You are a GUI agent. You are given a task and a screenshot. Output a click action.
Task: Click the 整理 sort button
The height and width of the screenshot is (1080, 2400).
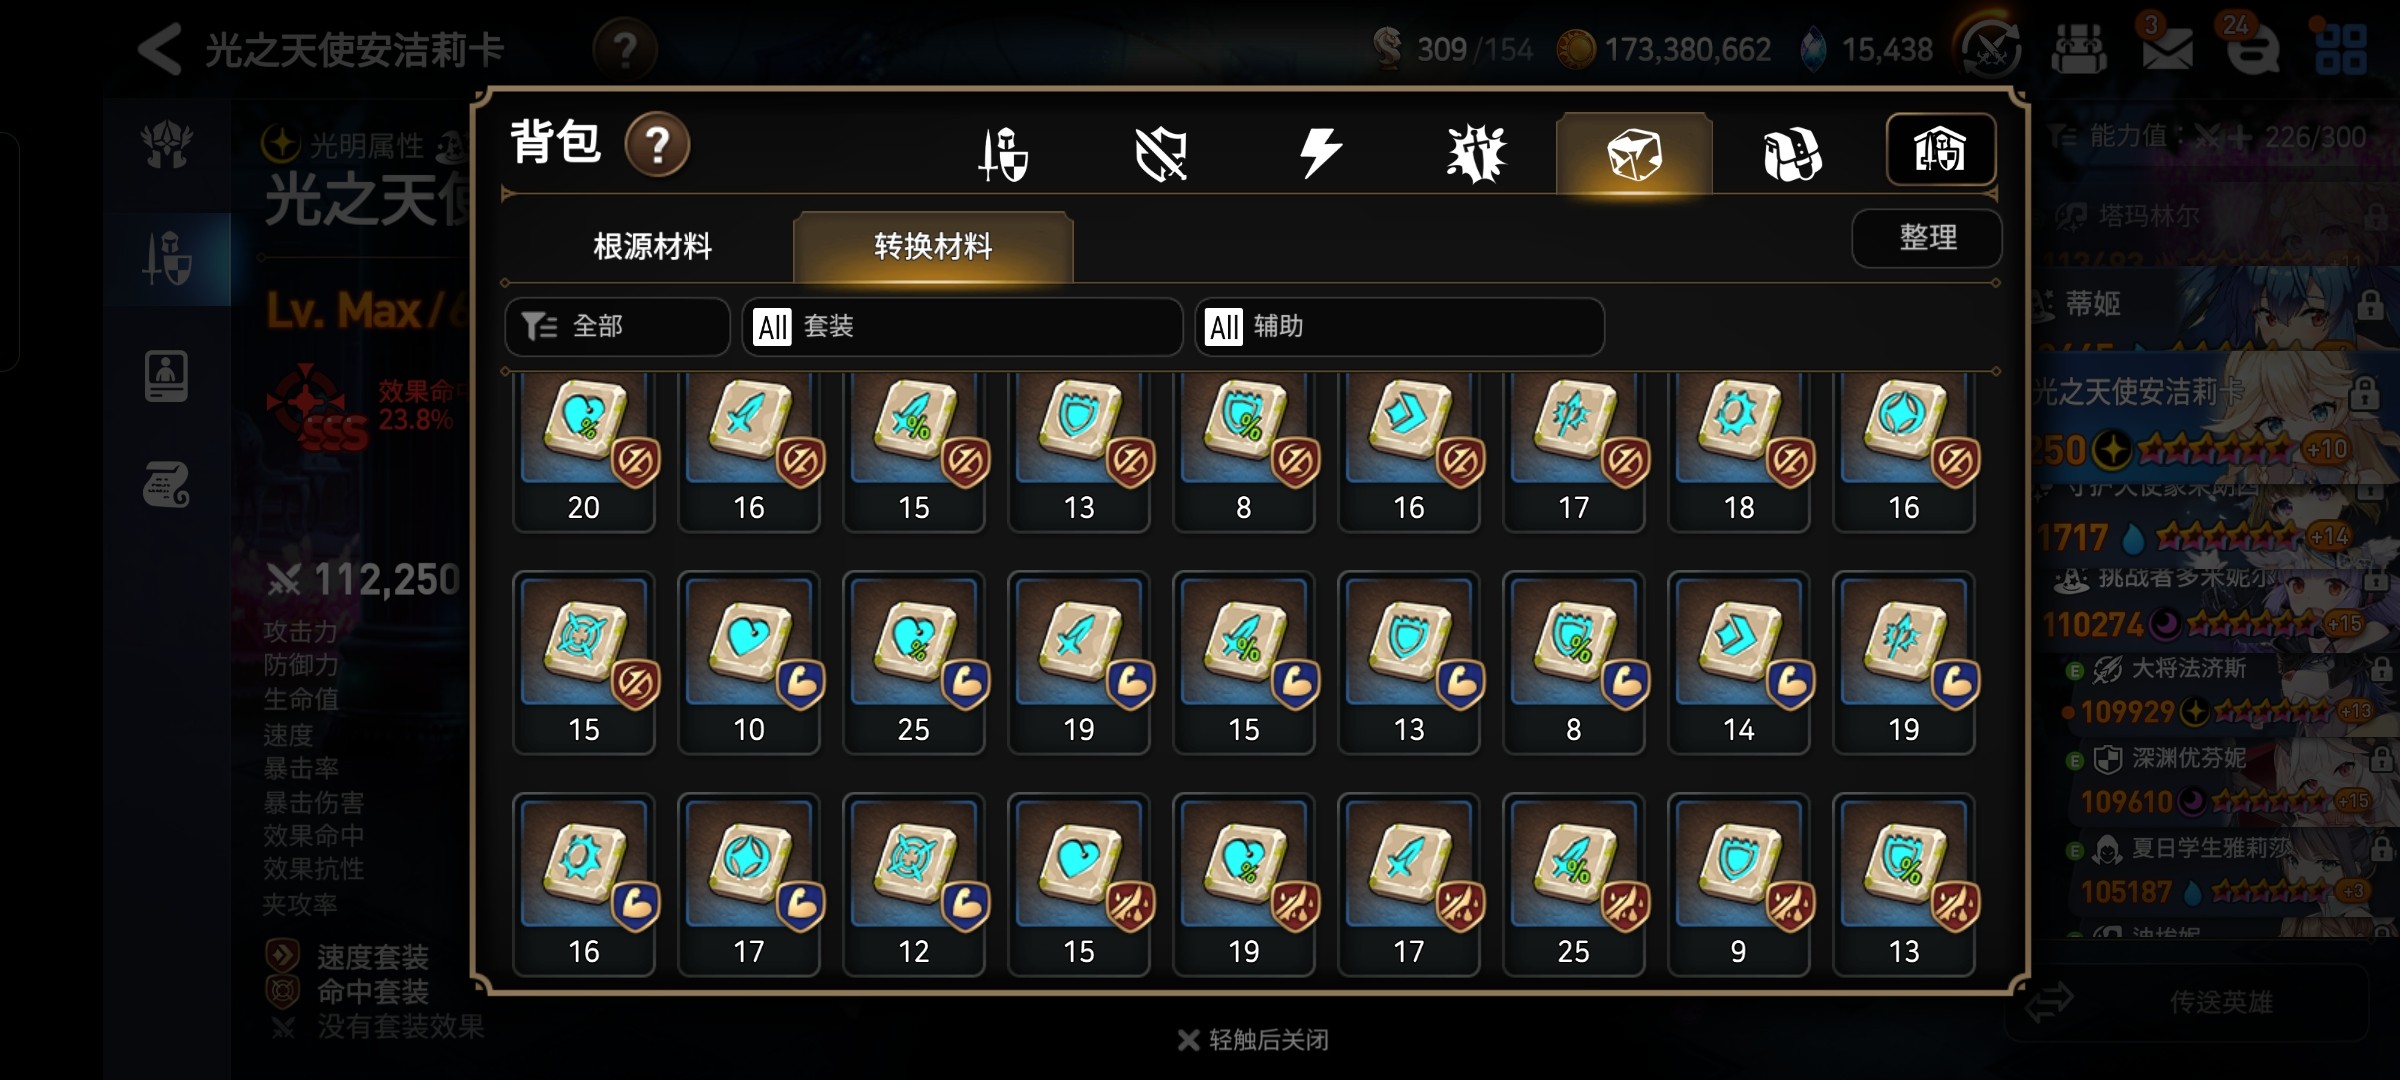click(1927, 238)
